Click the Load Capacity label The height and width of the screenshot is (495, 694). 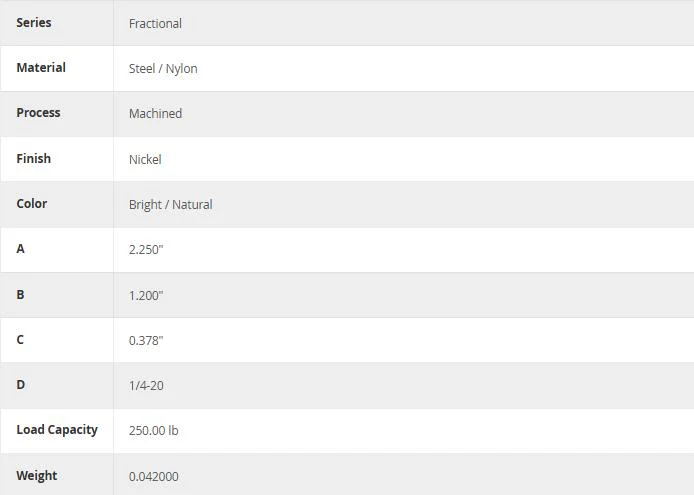click(x=57, y=430)
